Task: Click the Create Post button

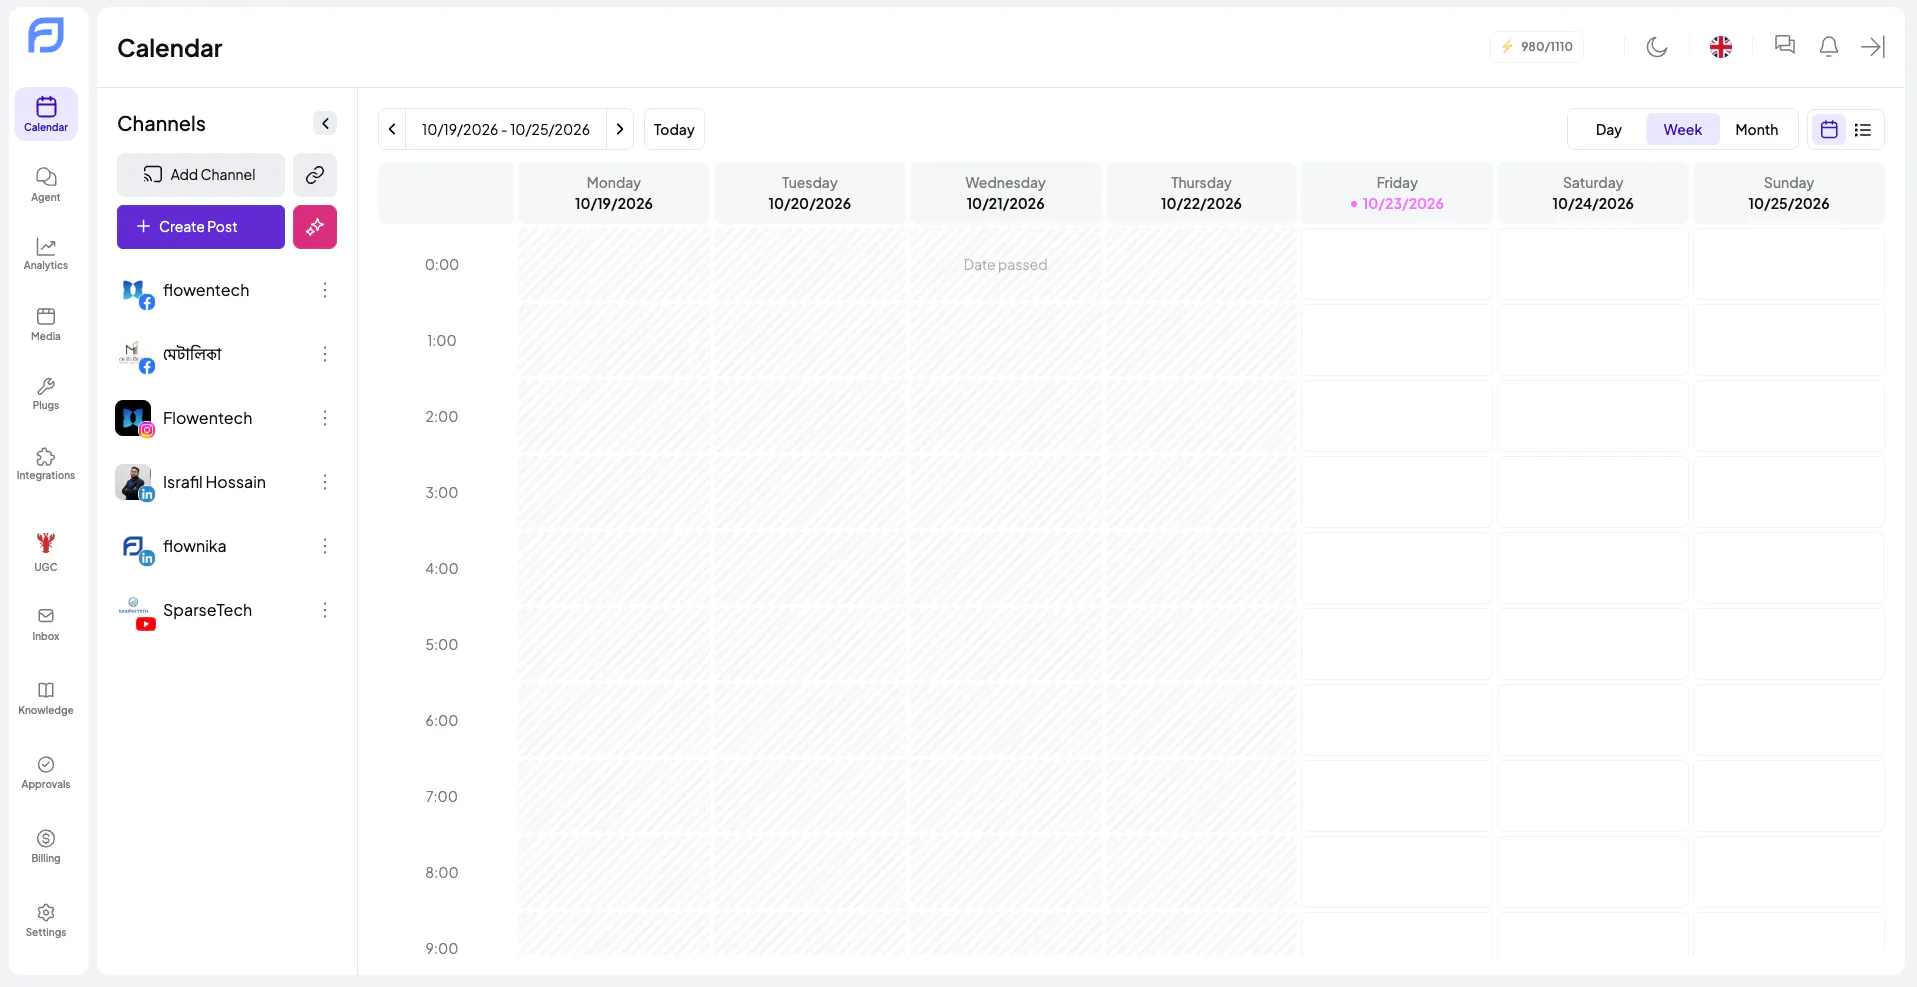Action: [201, 227]
